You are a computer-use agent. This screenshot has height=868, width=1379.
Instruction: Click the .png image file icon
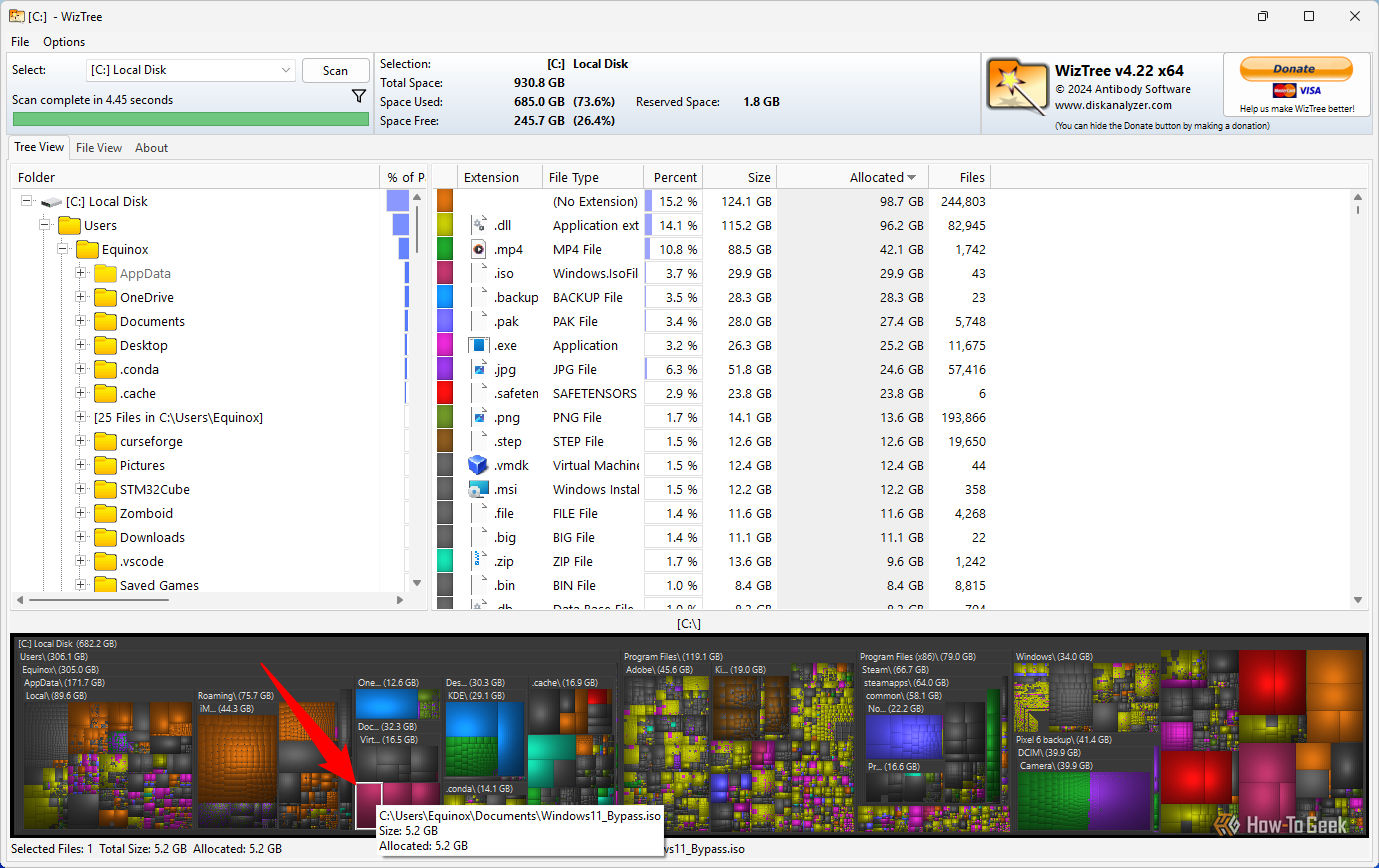[478, 418]
